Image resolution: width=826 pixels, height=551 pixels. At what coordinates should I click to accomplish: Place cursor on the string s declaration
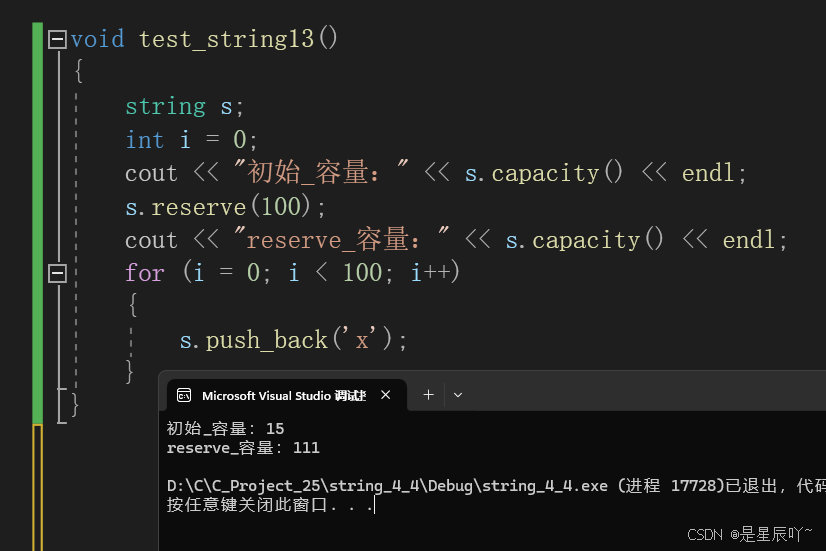pyautogui.click(x=184, y=106)
